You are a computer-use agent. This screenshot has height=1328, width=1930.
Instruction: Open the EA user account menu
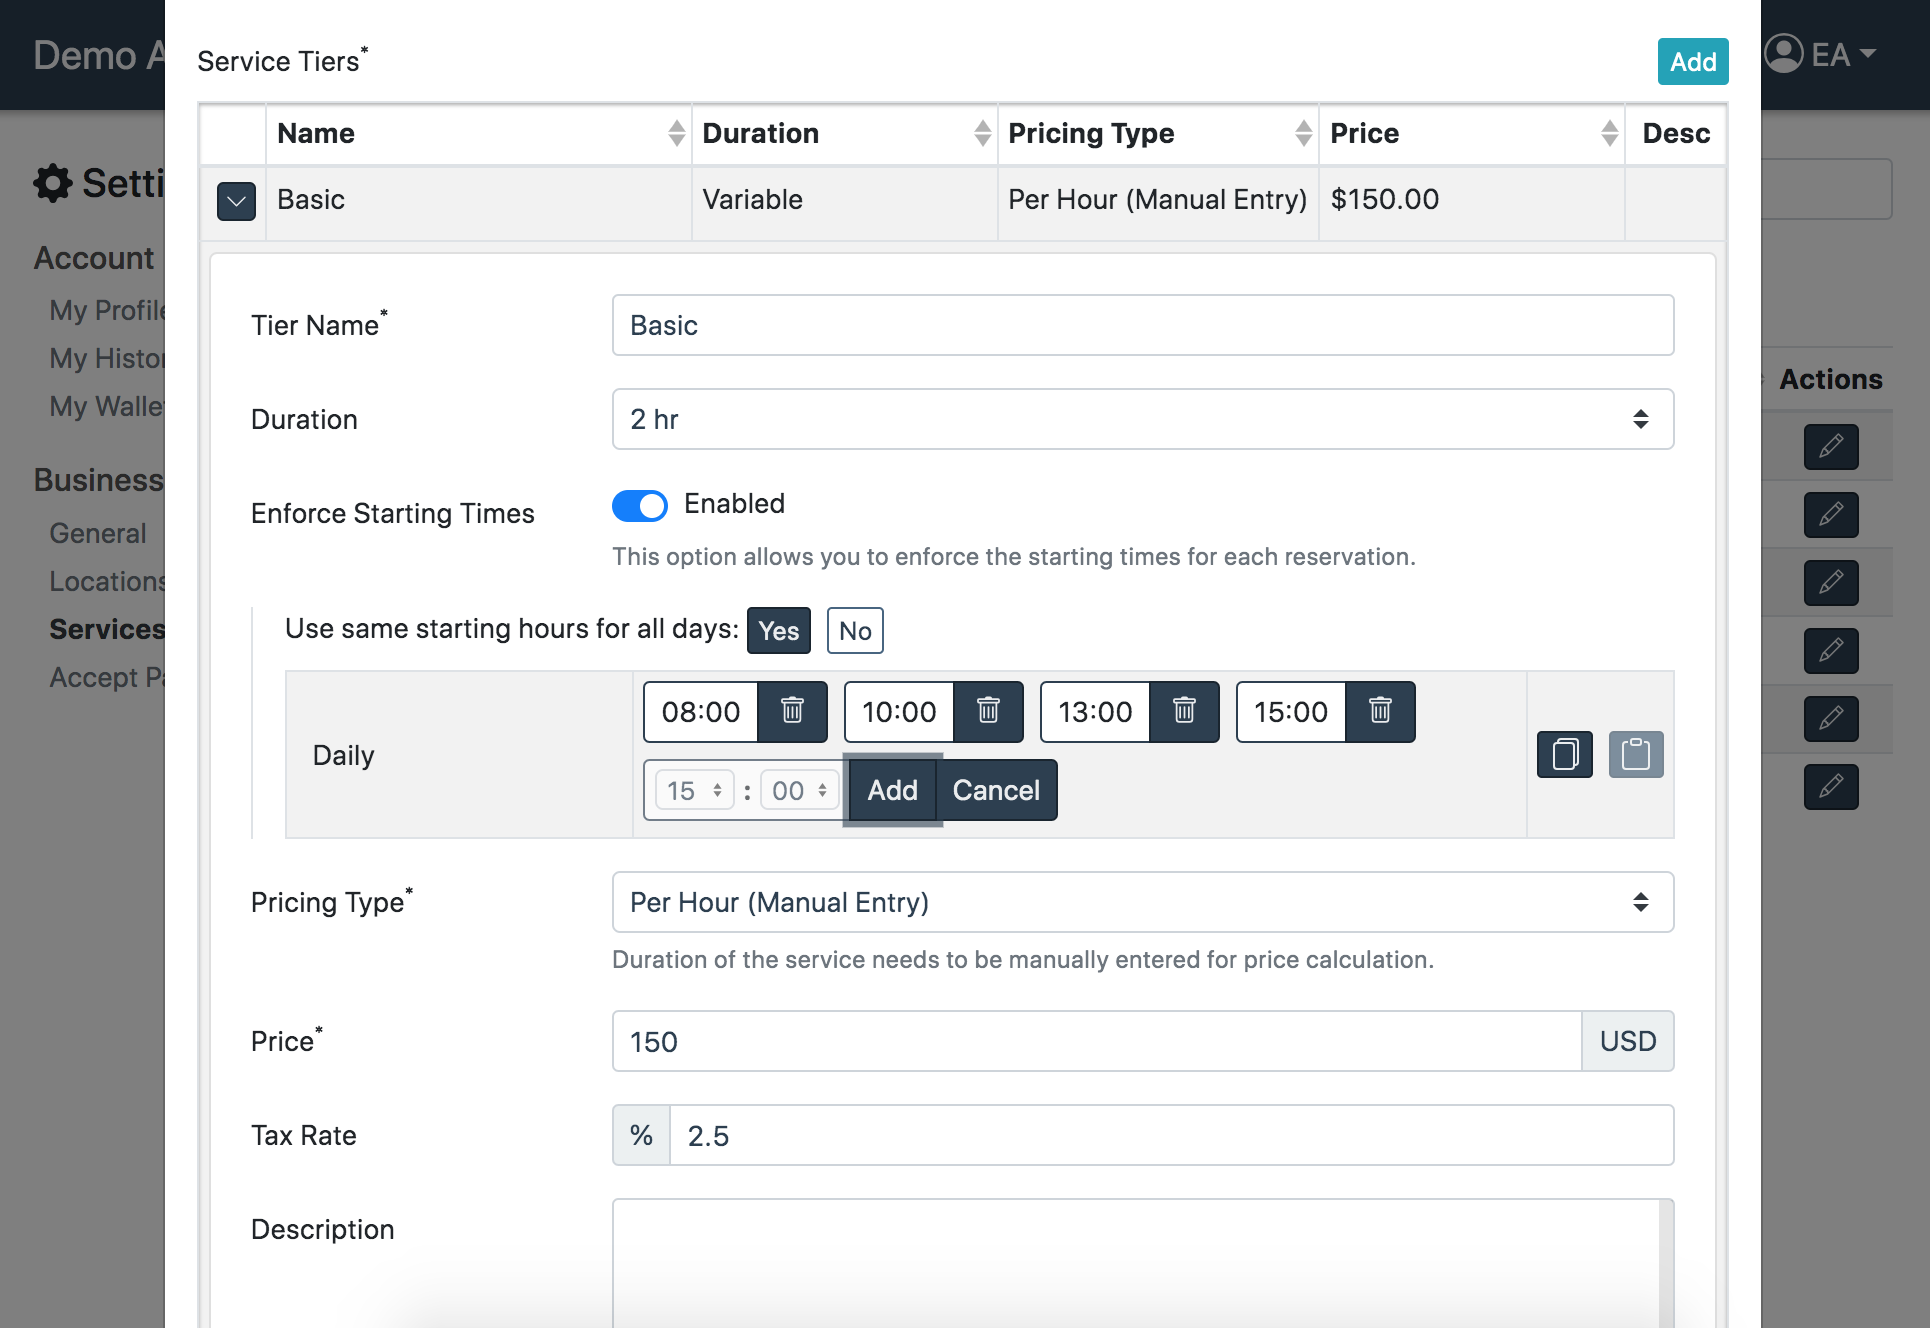click(1820, 54)
